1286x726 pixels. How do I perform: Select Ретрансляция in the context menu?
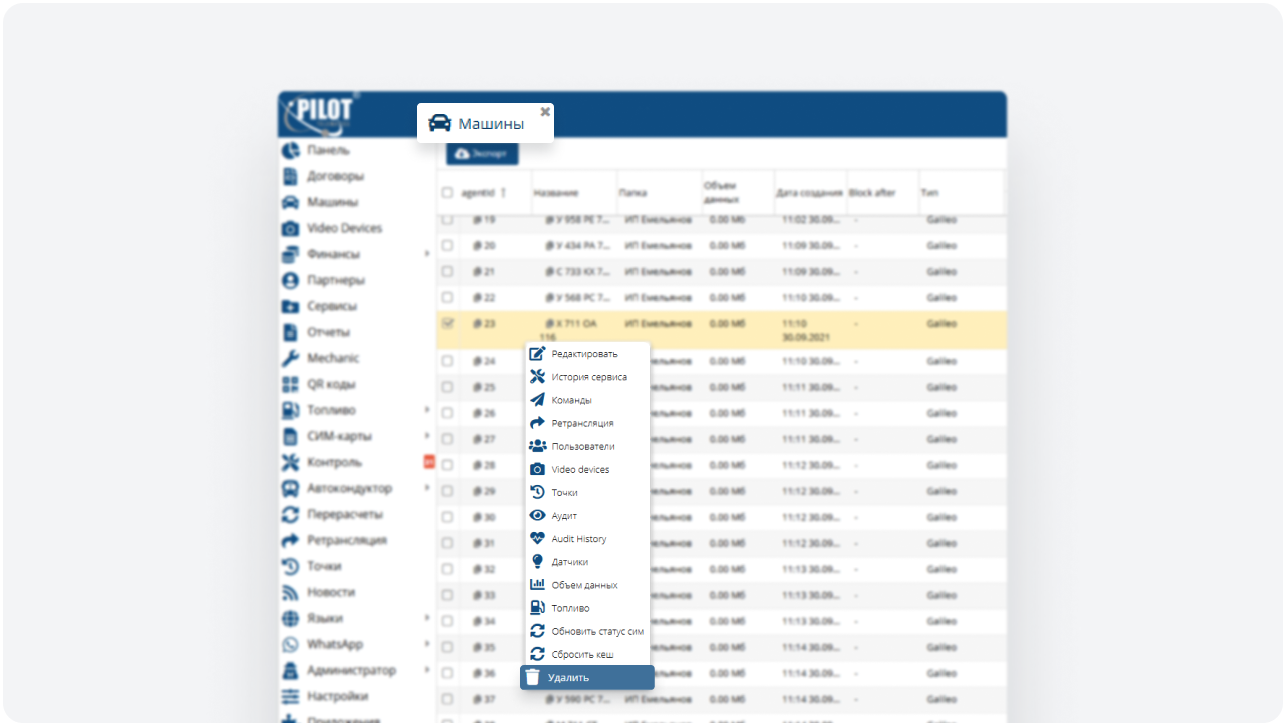(582, 424)
